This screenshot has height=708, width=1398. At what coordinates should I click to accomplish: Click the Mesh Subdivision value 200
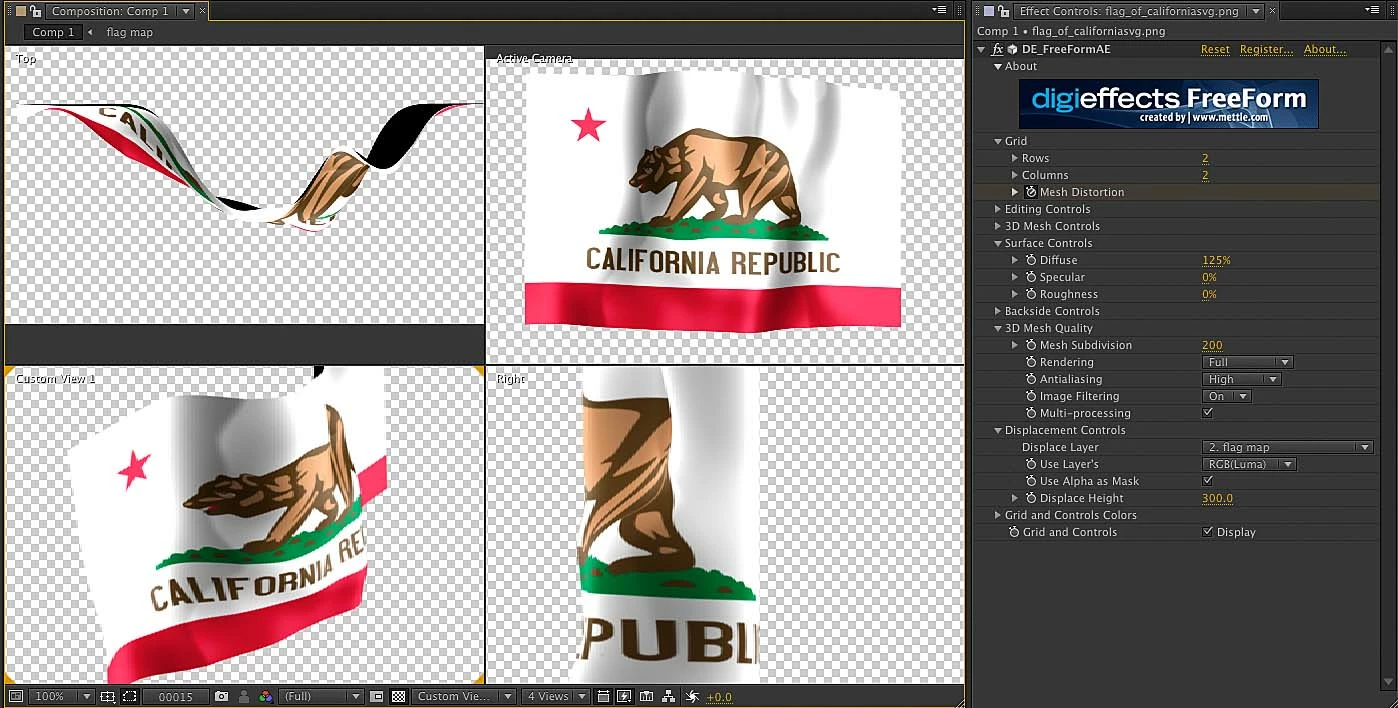pos(1212,345)
